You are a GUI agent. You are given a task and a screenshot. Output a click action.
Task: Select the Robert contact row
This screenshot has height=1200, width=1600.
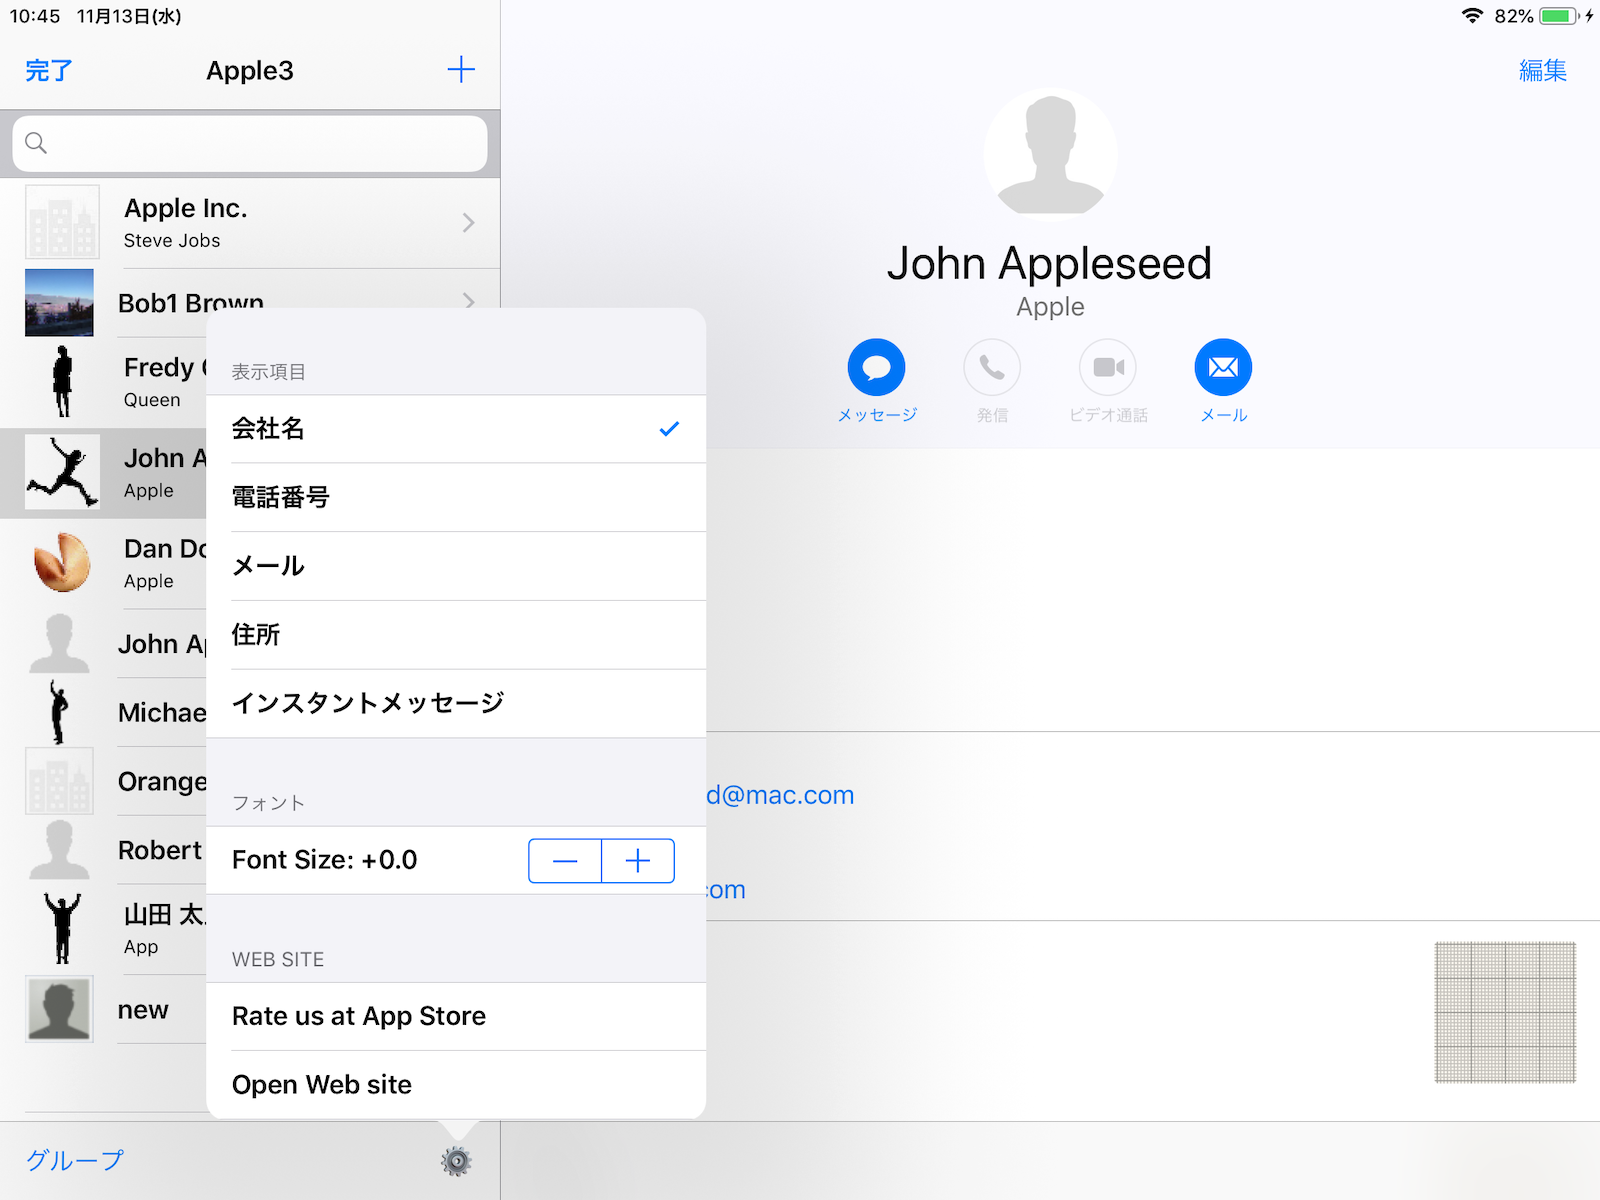(104, 850)
